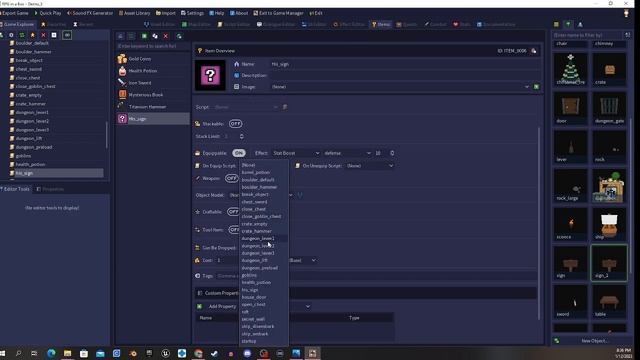The image size is (640, 360).
Task: Click Export Game in top toolbar
Action: pos(14,13)
